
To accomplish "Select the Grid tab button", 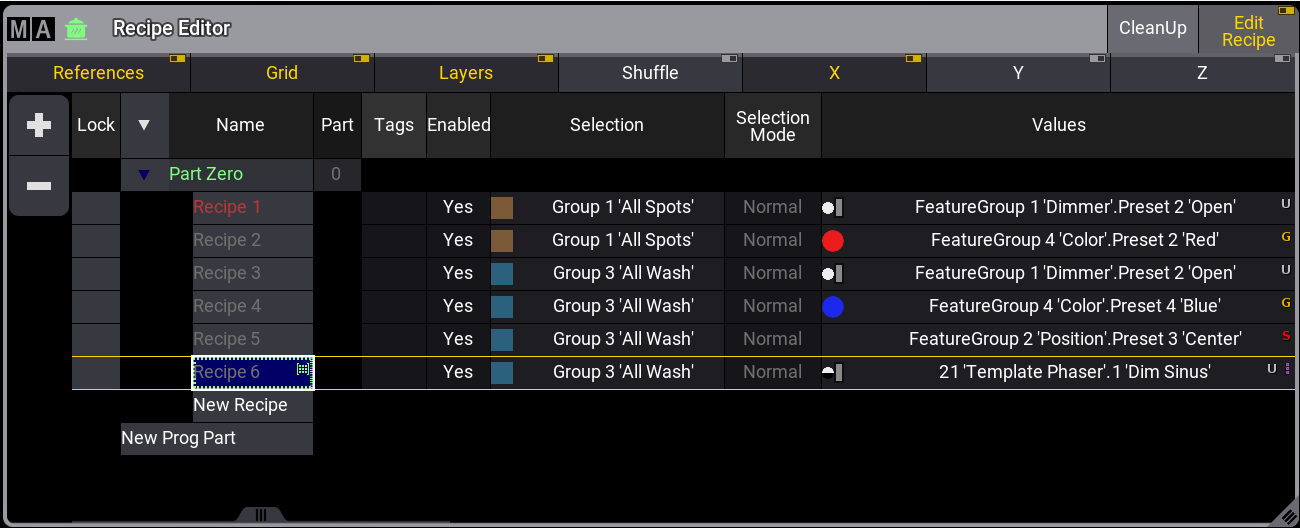I will [282, 73].
